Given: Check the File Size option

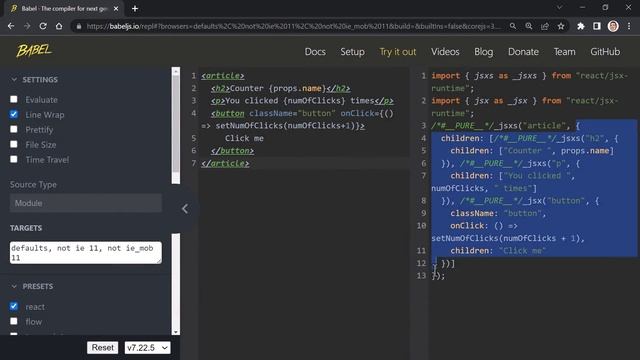Looking at the screenshot, I should coord(14,144).
